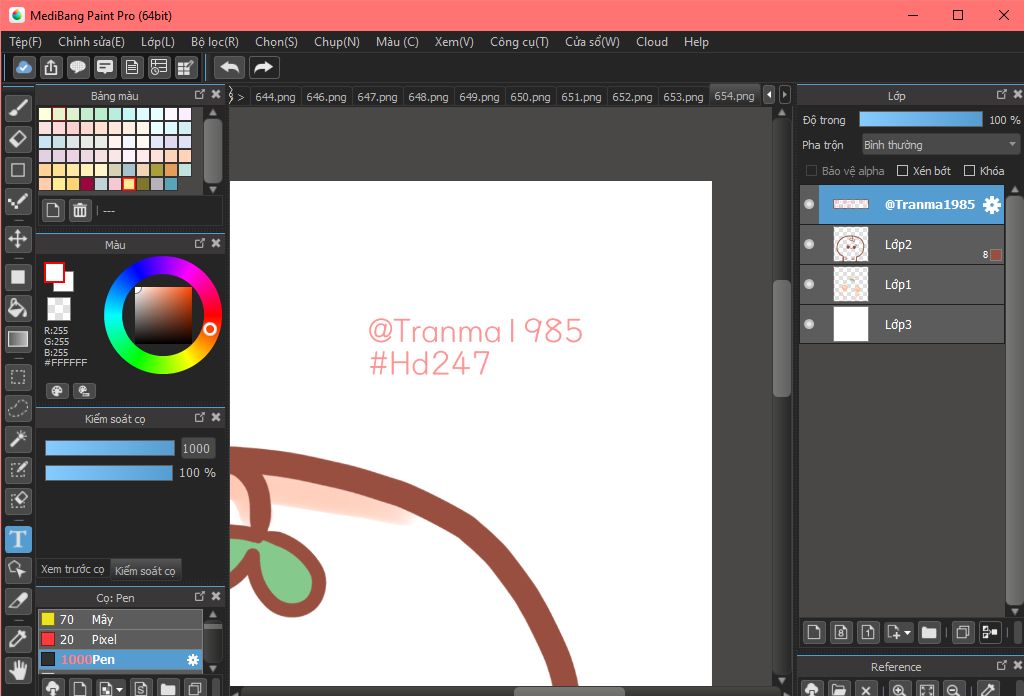Hide the @Tranma1985 layer
1024x696 pixels.
[809, 204]
